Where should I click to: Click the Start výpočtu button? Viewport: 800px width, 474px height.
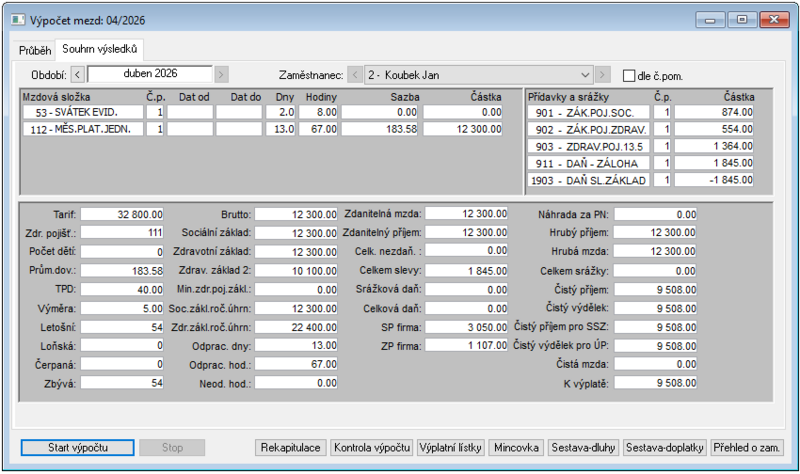pyautogui.click(x=78, y=447)
